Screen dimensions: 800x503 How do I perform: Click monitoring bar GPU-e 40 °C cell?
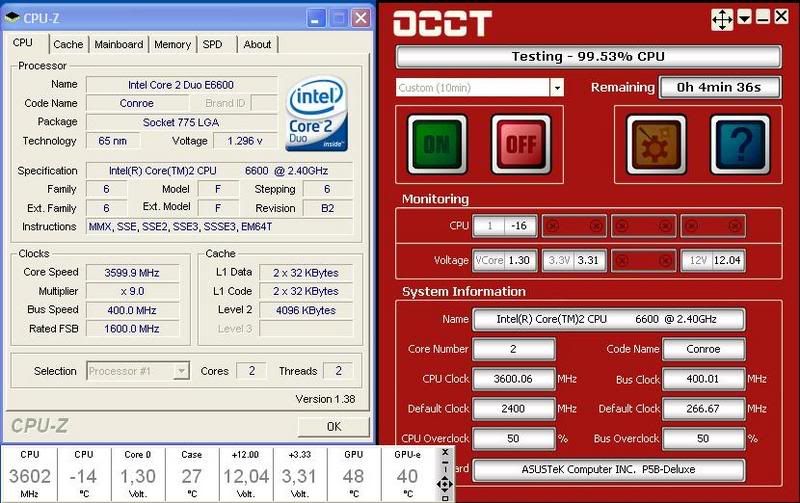tap(407, 474)
